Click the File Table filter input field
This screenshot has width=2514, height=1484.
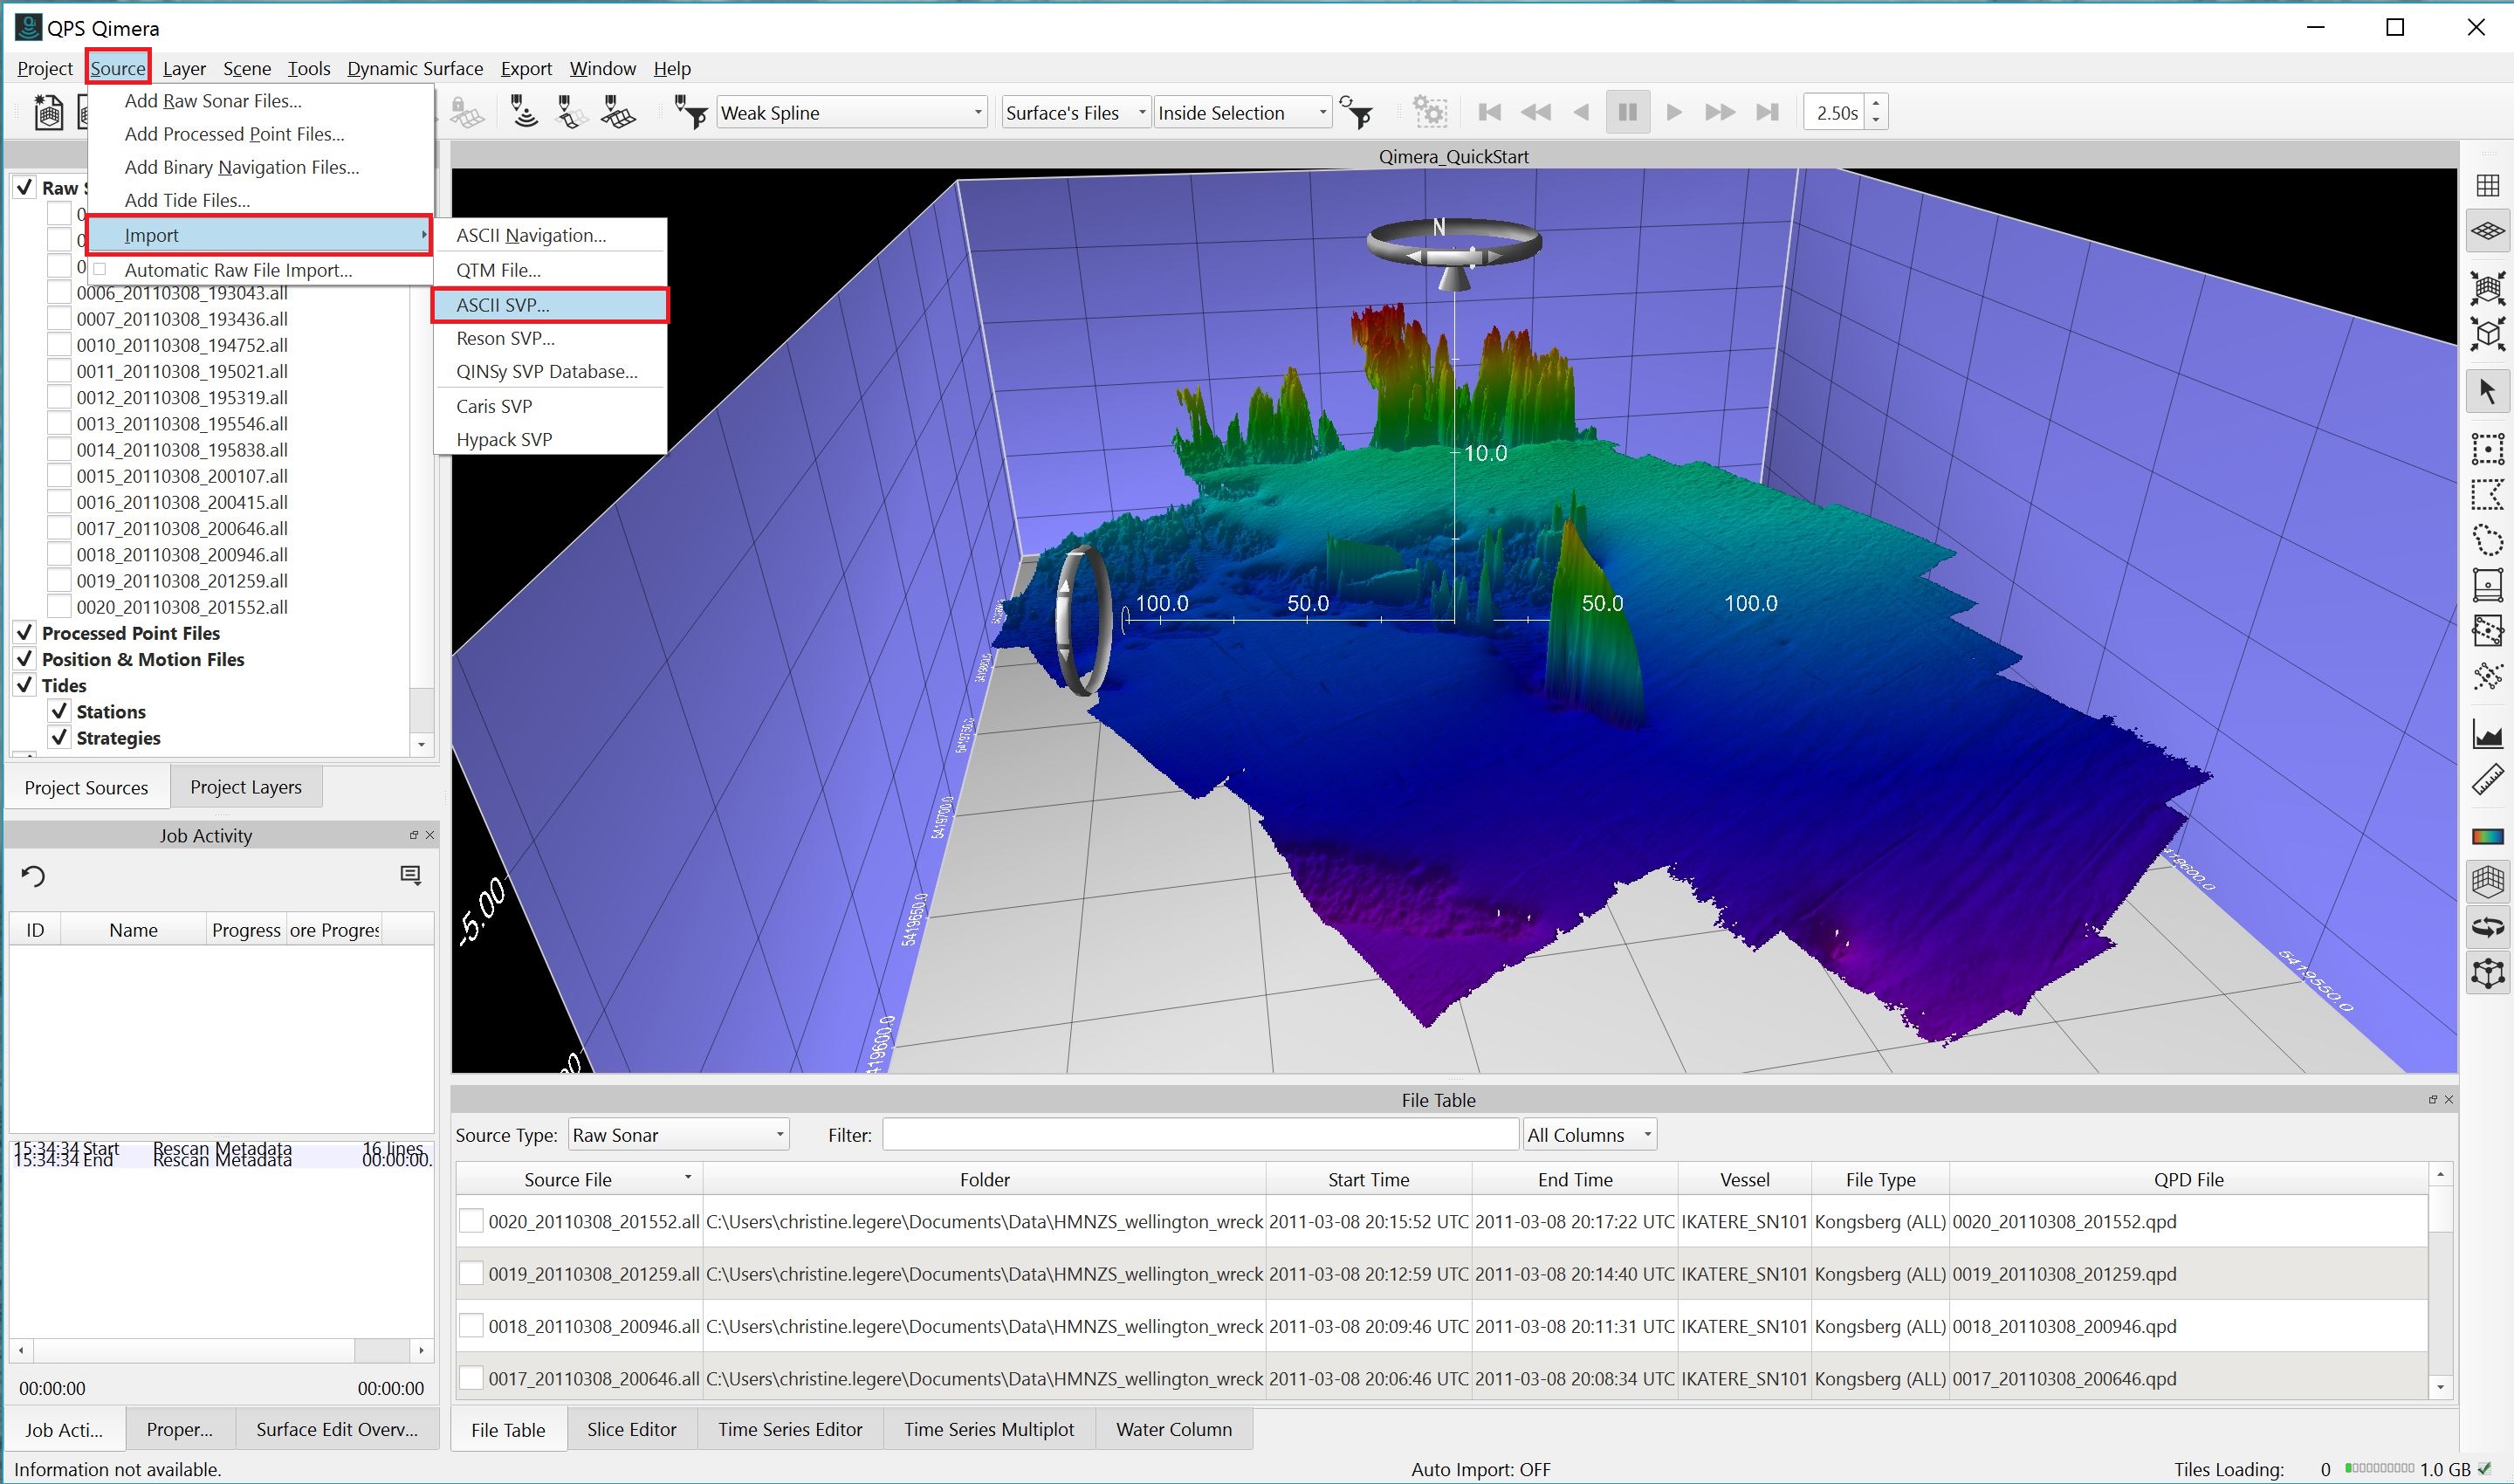1200,1134
